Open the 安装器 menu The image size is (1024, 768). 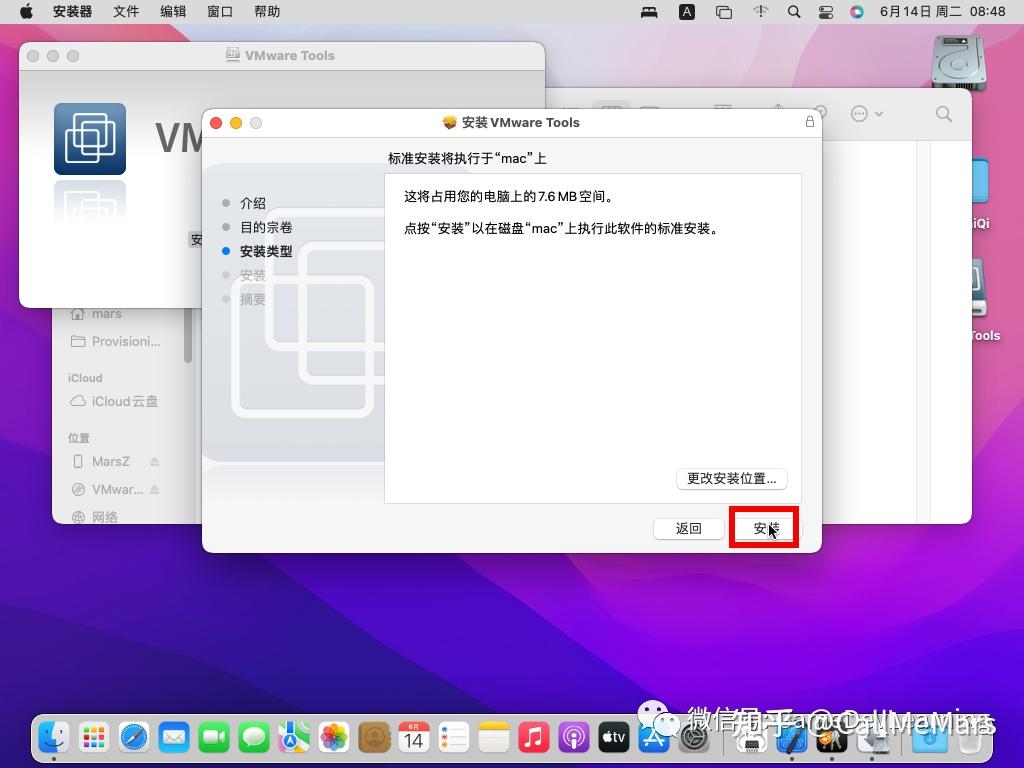(x=72, y=12)
